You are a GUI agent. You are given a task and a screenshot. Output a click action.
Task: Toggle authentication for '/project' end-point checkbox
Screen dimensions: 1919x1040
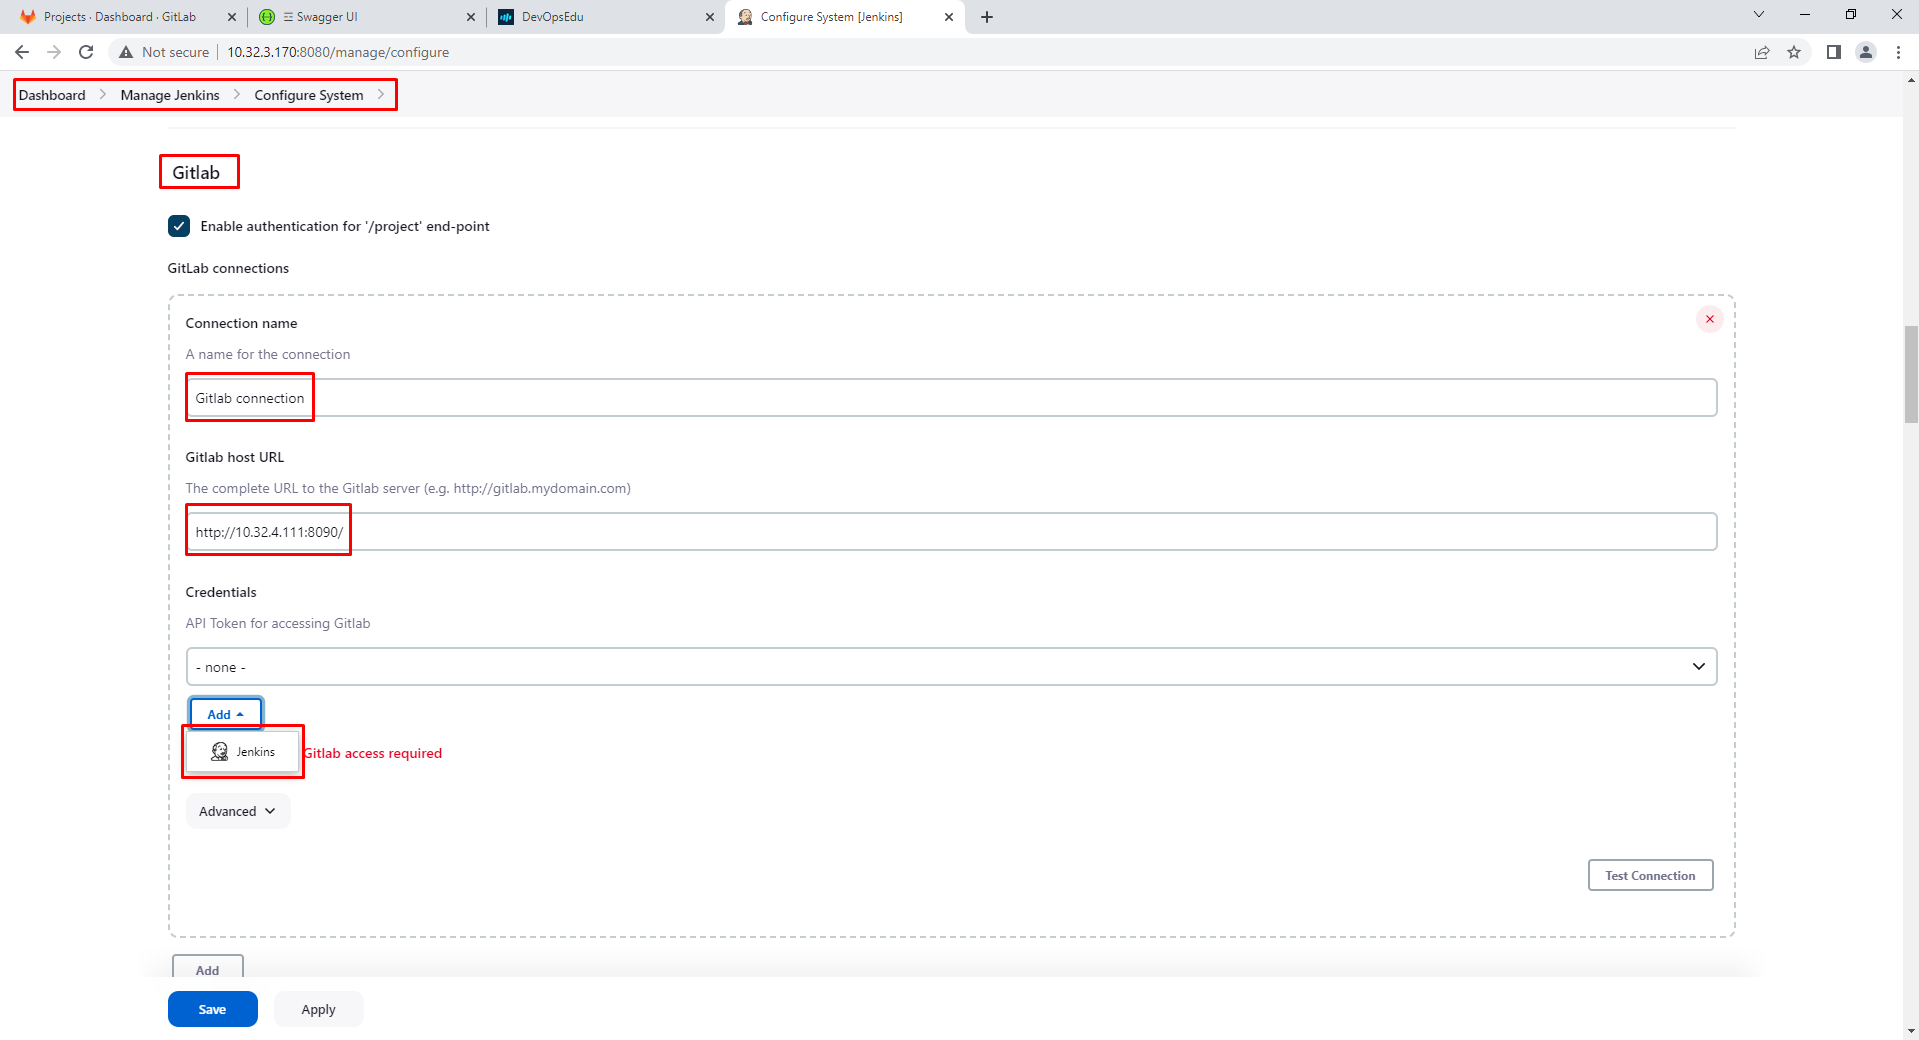pyautogui.click(x=179, y=226)
